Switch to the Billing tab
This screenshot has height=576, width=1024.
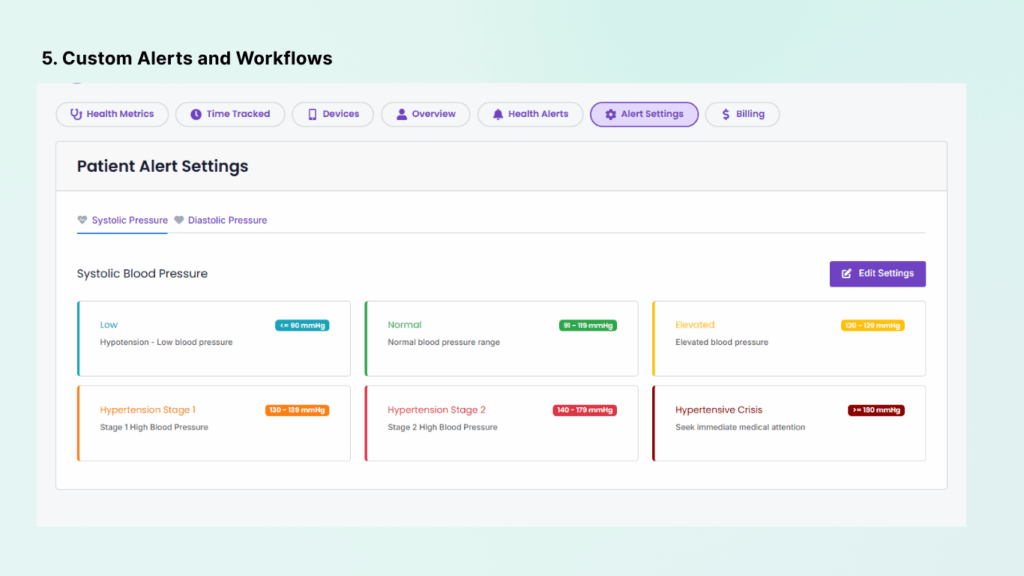(x=742, y=113)
